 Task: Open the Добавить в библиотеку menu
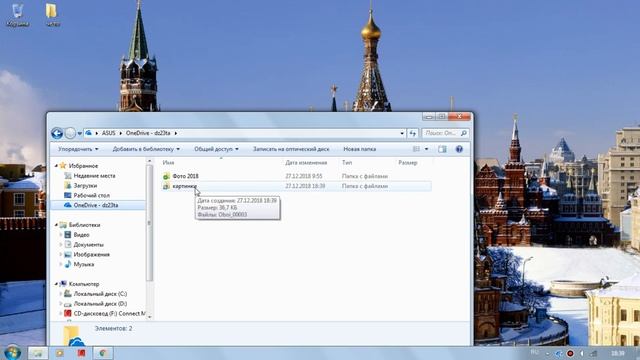click(x=146, y=149)
